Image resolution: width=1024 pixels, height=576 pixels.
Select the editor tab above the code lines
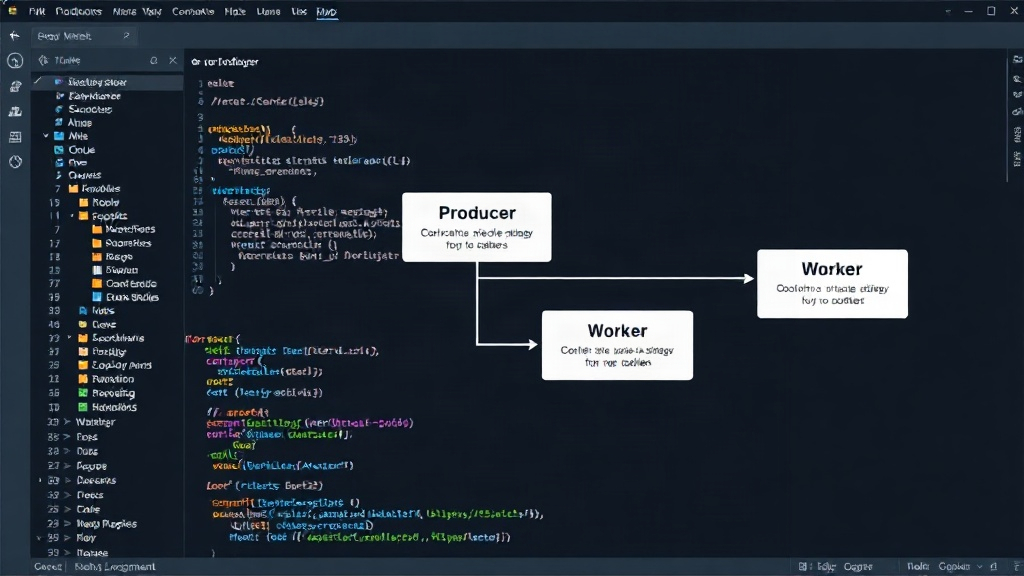pyautogui.click(x=225, y=62)
